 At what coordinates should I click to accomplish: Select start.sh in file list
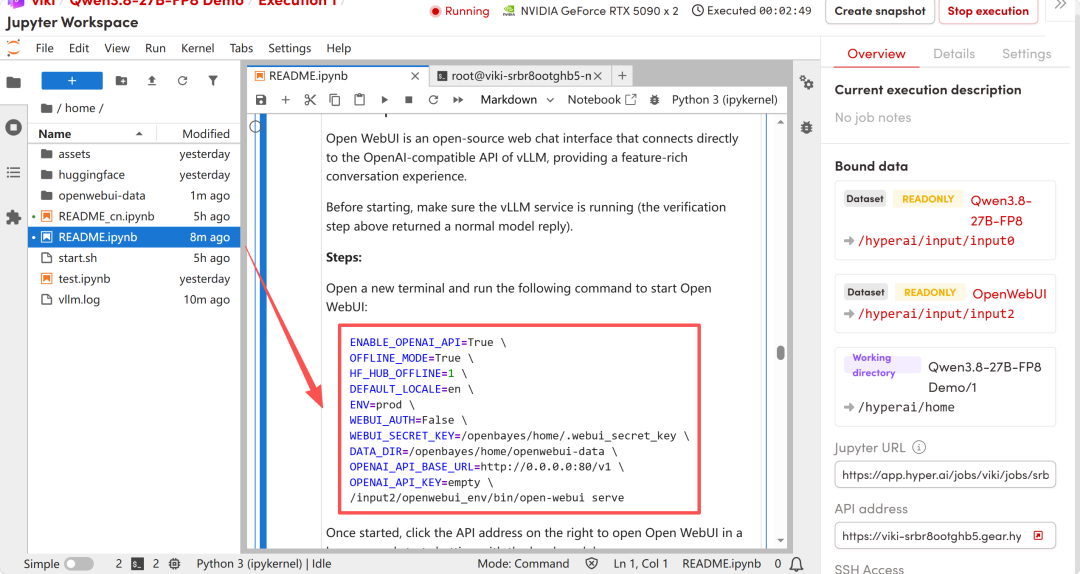[x=134, y=258]
